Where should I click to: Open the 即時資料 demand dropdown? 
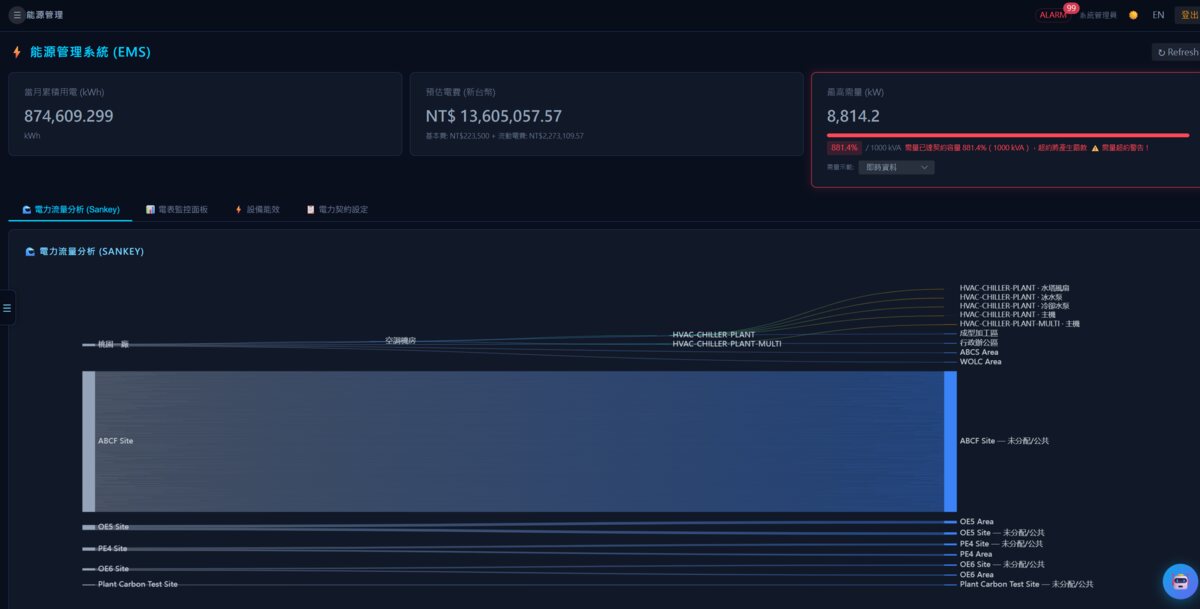click(896, 167)
